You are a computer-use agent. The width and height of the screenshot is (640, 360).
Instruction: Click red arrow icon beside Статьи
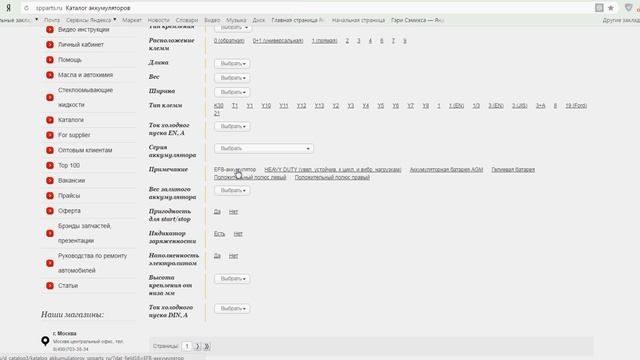50,286
